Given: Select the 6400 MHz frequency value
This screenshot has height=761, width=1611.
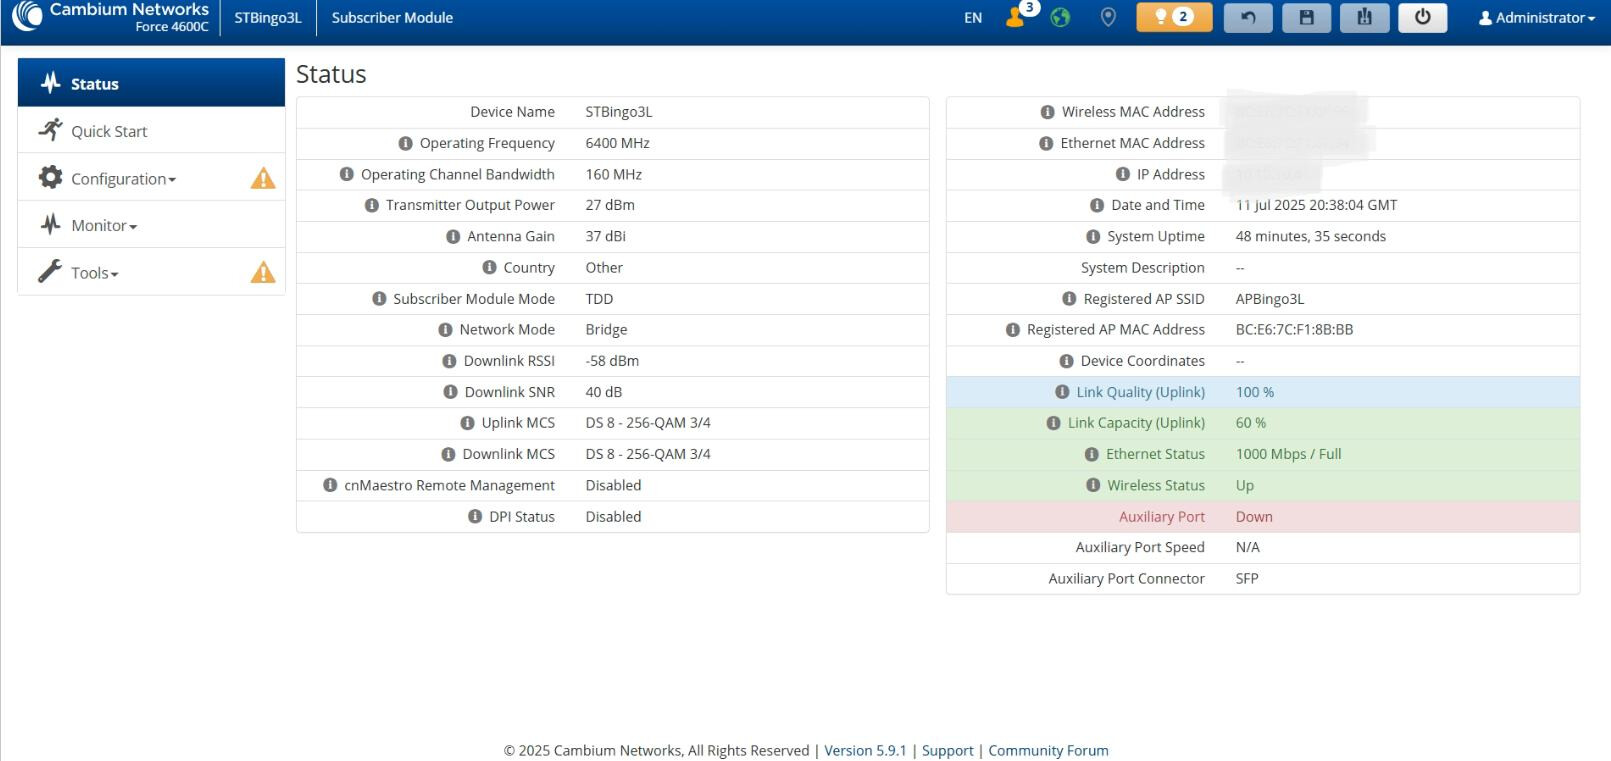Looking at the screenshot, I should pyautogui.click(x=617, y=143).
